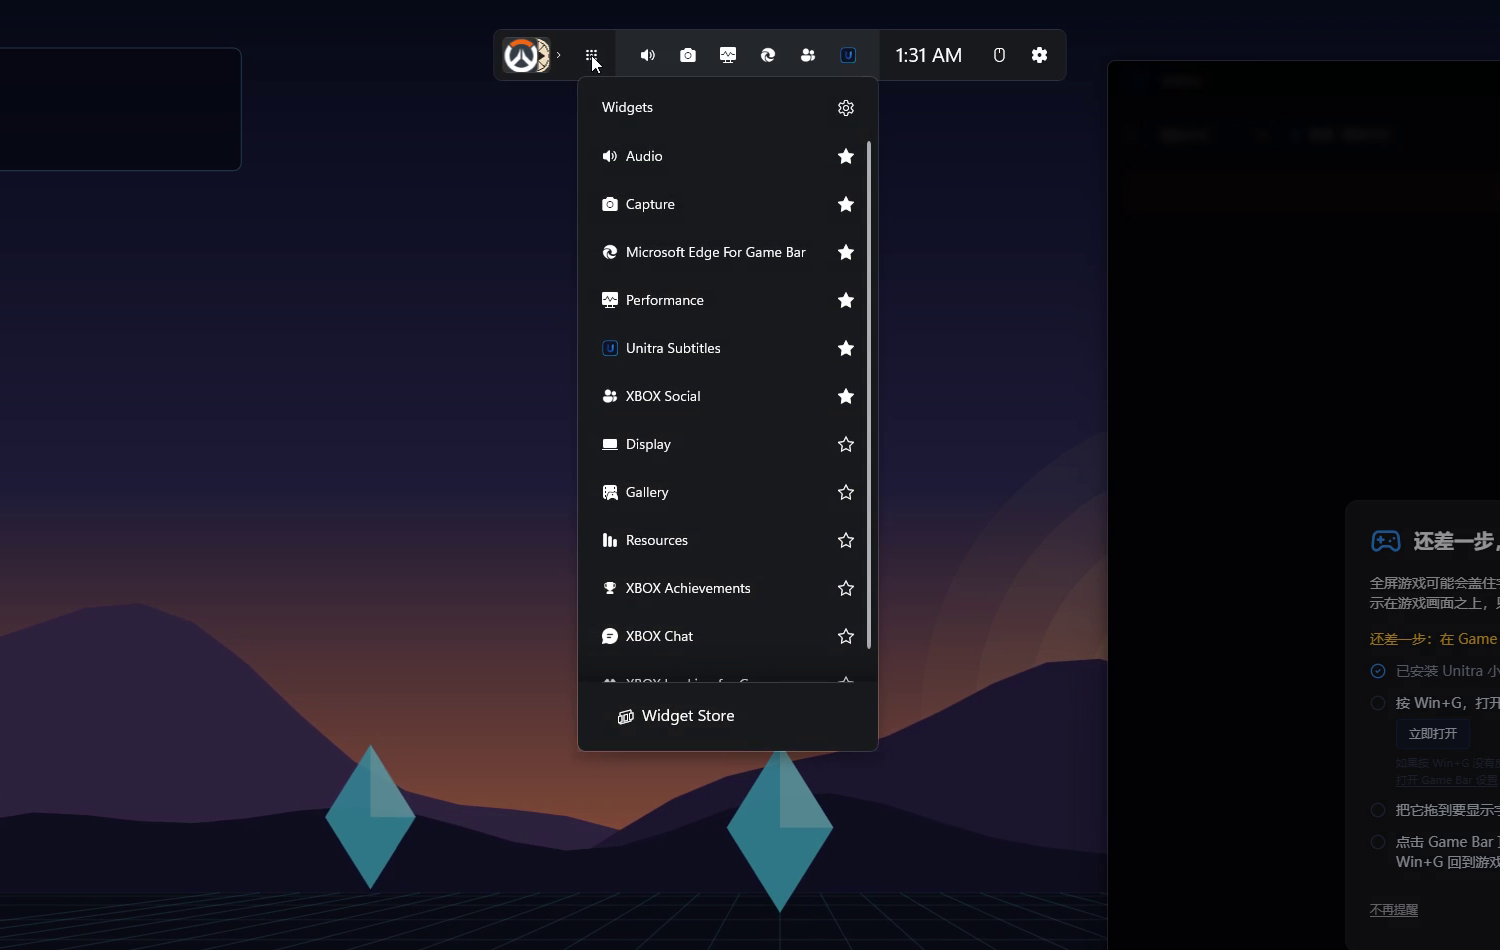This screenshot has height=950, width=1500.
Task: Toggle mouse click-through icon beside clock
Action: pos(999,55)
